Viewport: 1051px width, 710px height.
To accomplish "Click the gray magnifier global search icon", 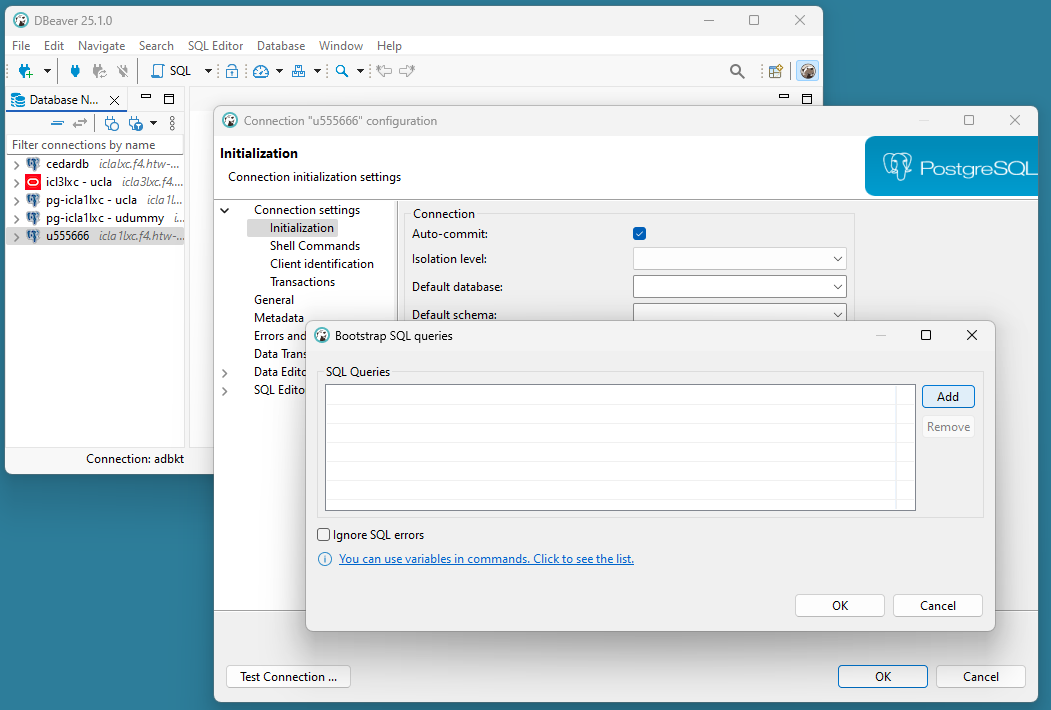I will [737, 71].
